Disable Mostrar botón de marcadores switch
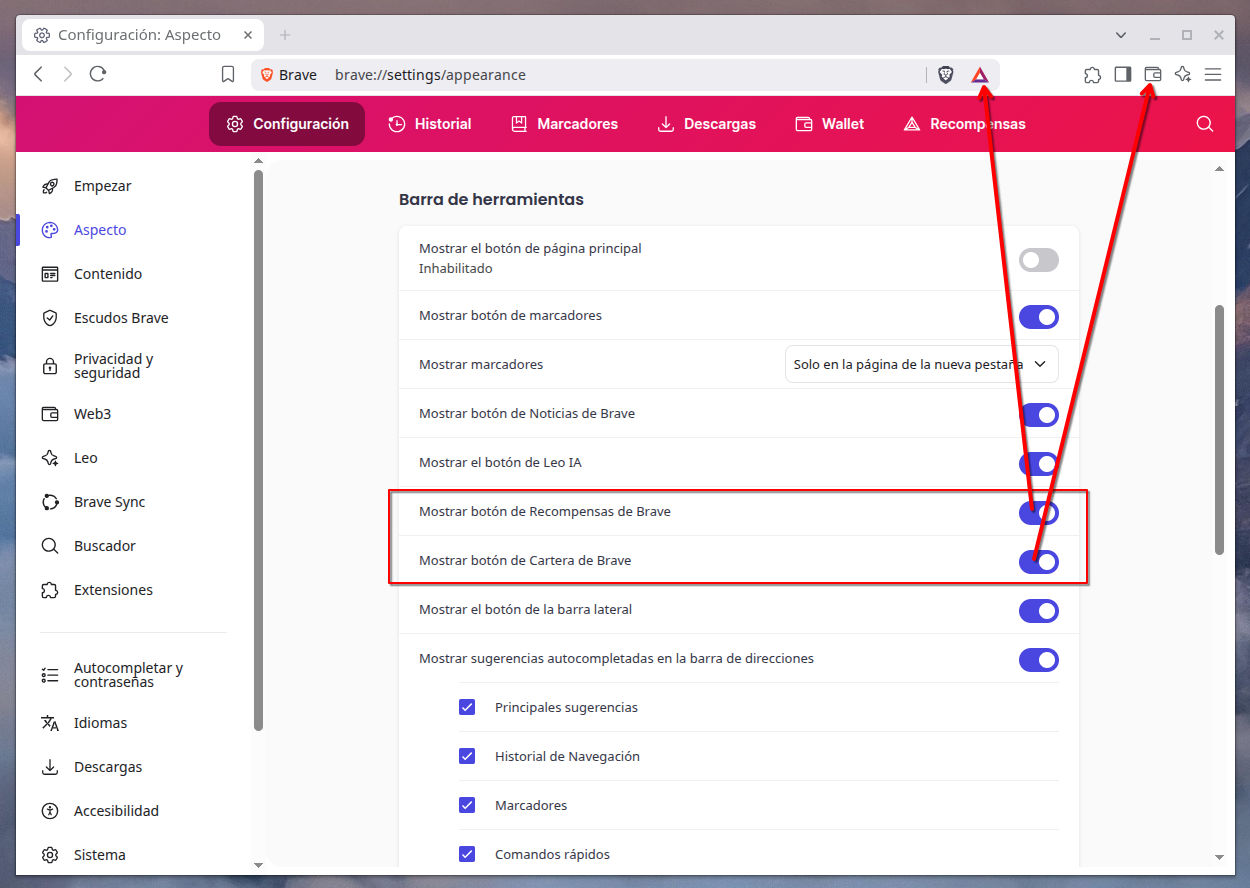The height and width of the screenshot is (888, 1250). click(x=1038, y=317)
